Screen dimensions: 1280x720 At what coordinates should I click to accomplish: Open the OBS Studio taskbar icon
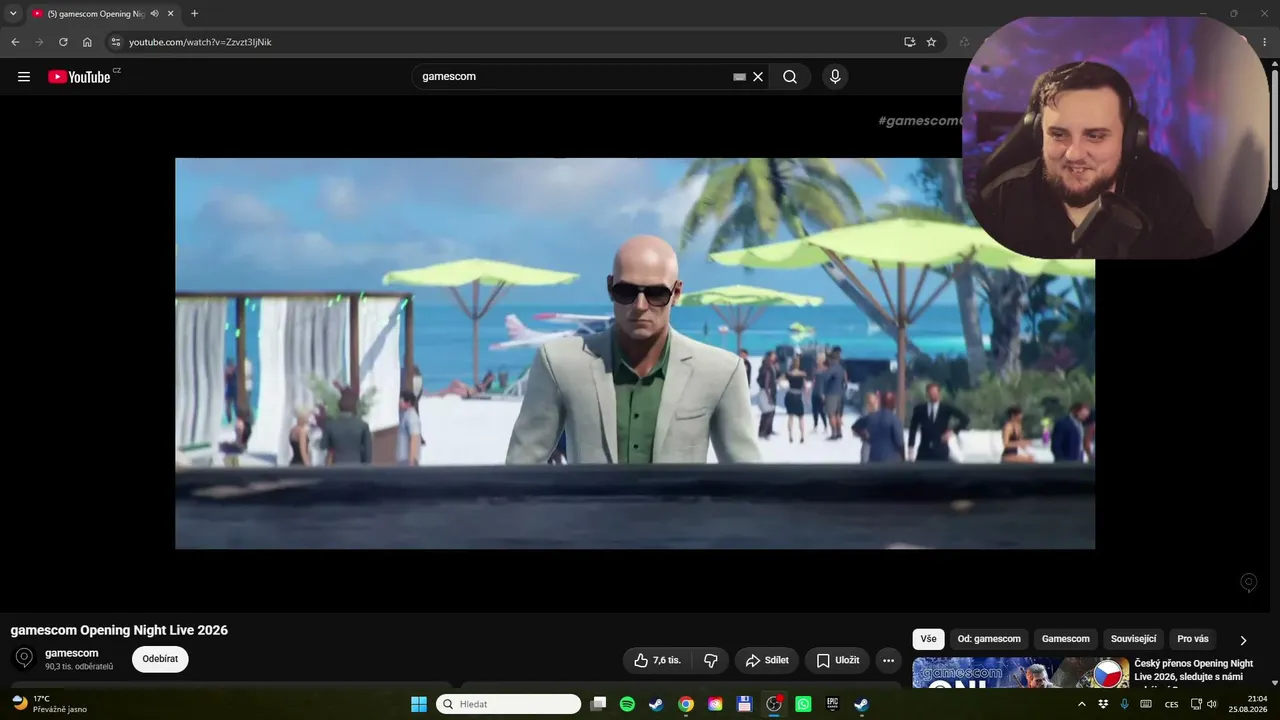pyautogui.click(x=774, y=704)
